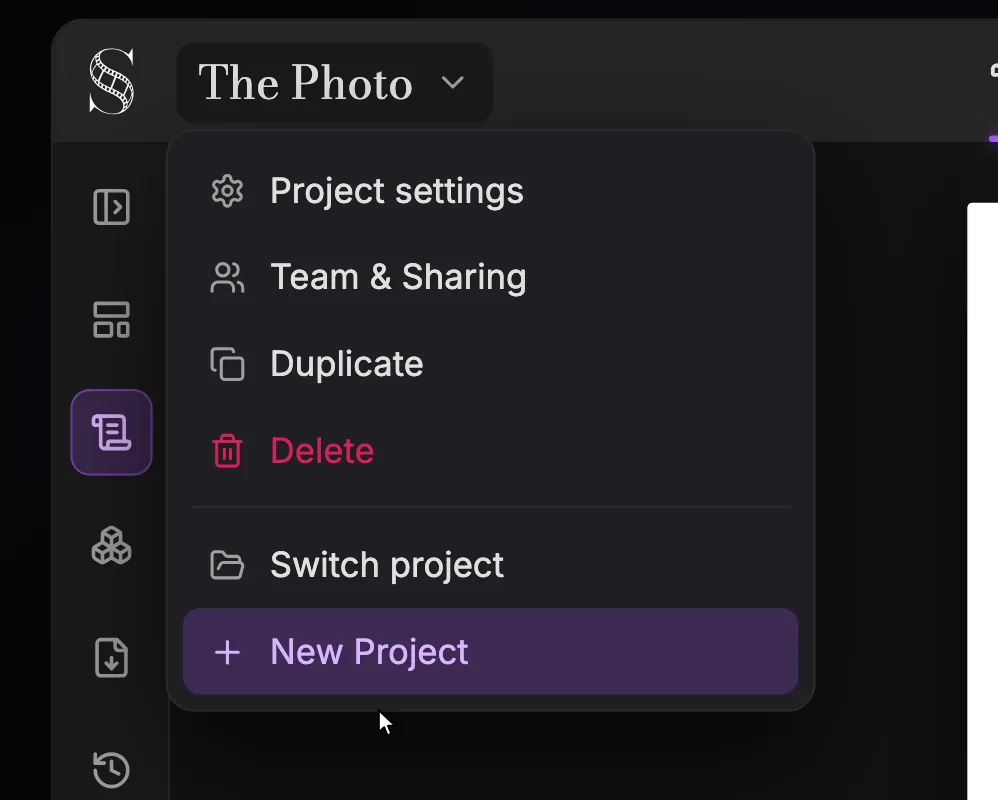This screenshot has height=800, width=998.
Task: Click the file download sidebar icon
Action: pos(111,657)
